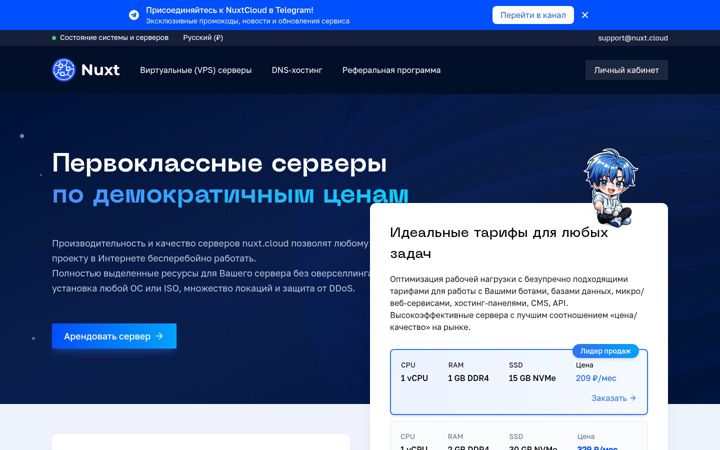This screenshot has height=450, width=720.
Task: Click the "Лидер продаж" badge
Action: click(605, 351)
